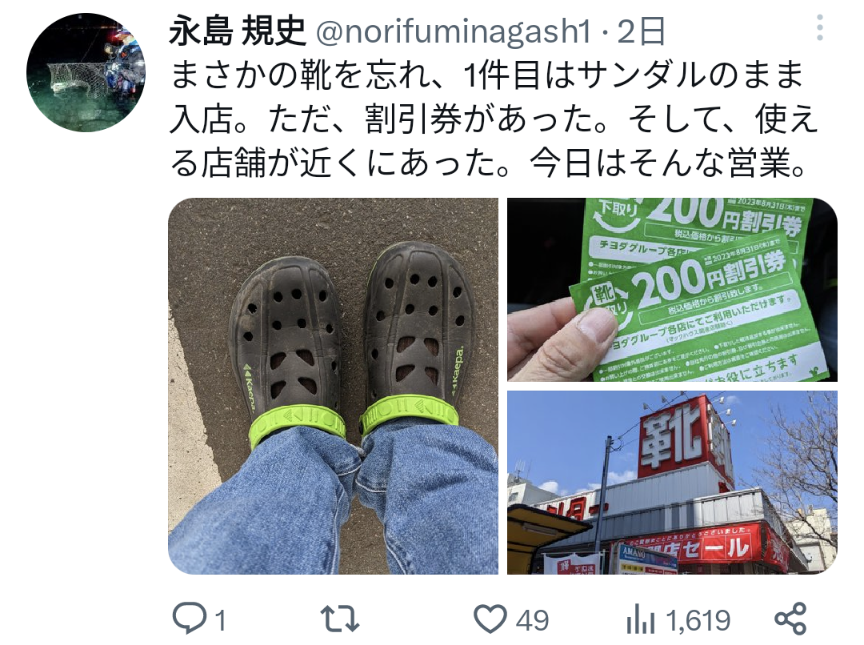
Task: Open handle @norifuminagash1
Action: [x=453, y=31]
